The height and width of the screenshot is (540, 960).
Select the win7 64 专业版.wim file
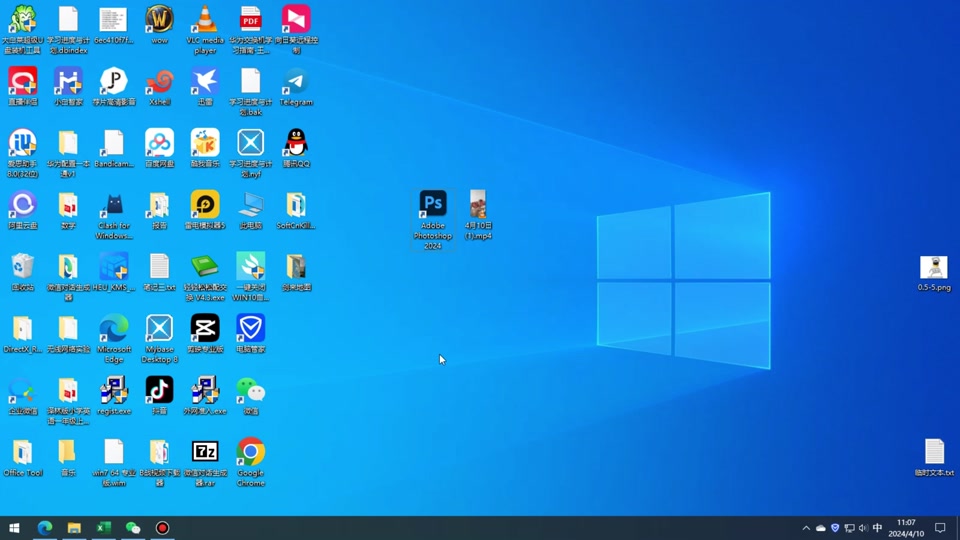pyautogui.click(x=114, y=462)
